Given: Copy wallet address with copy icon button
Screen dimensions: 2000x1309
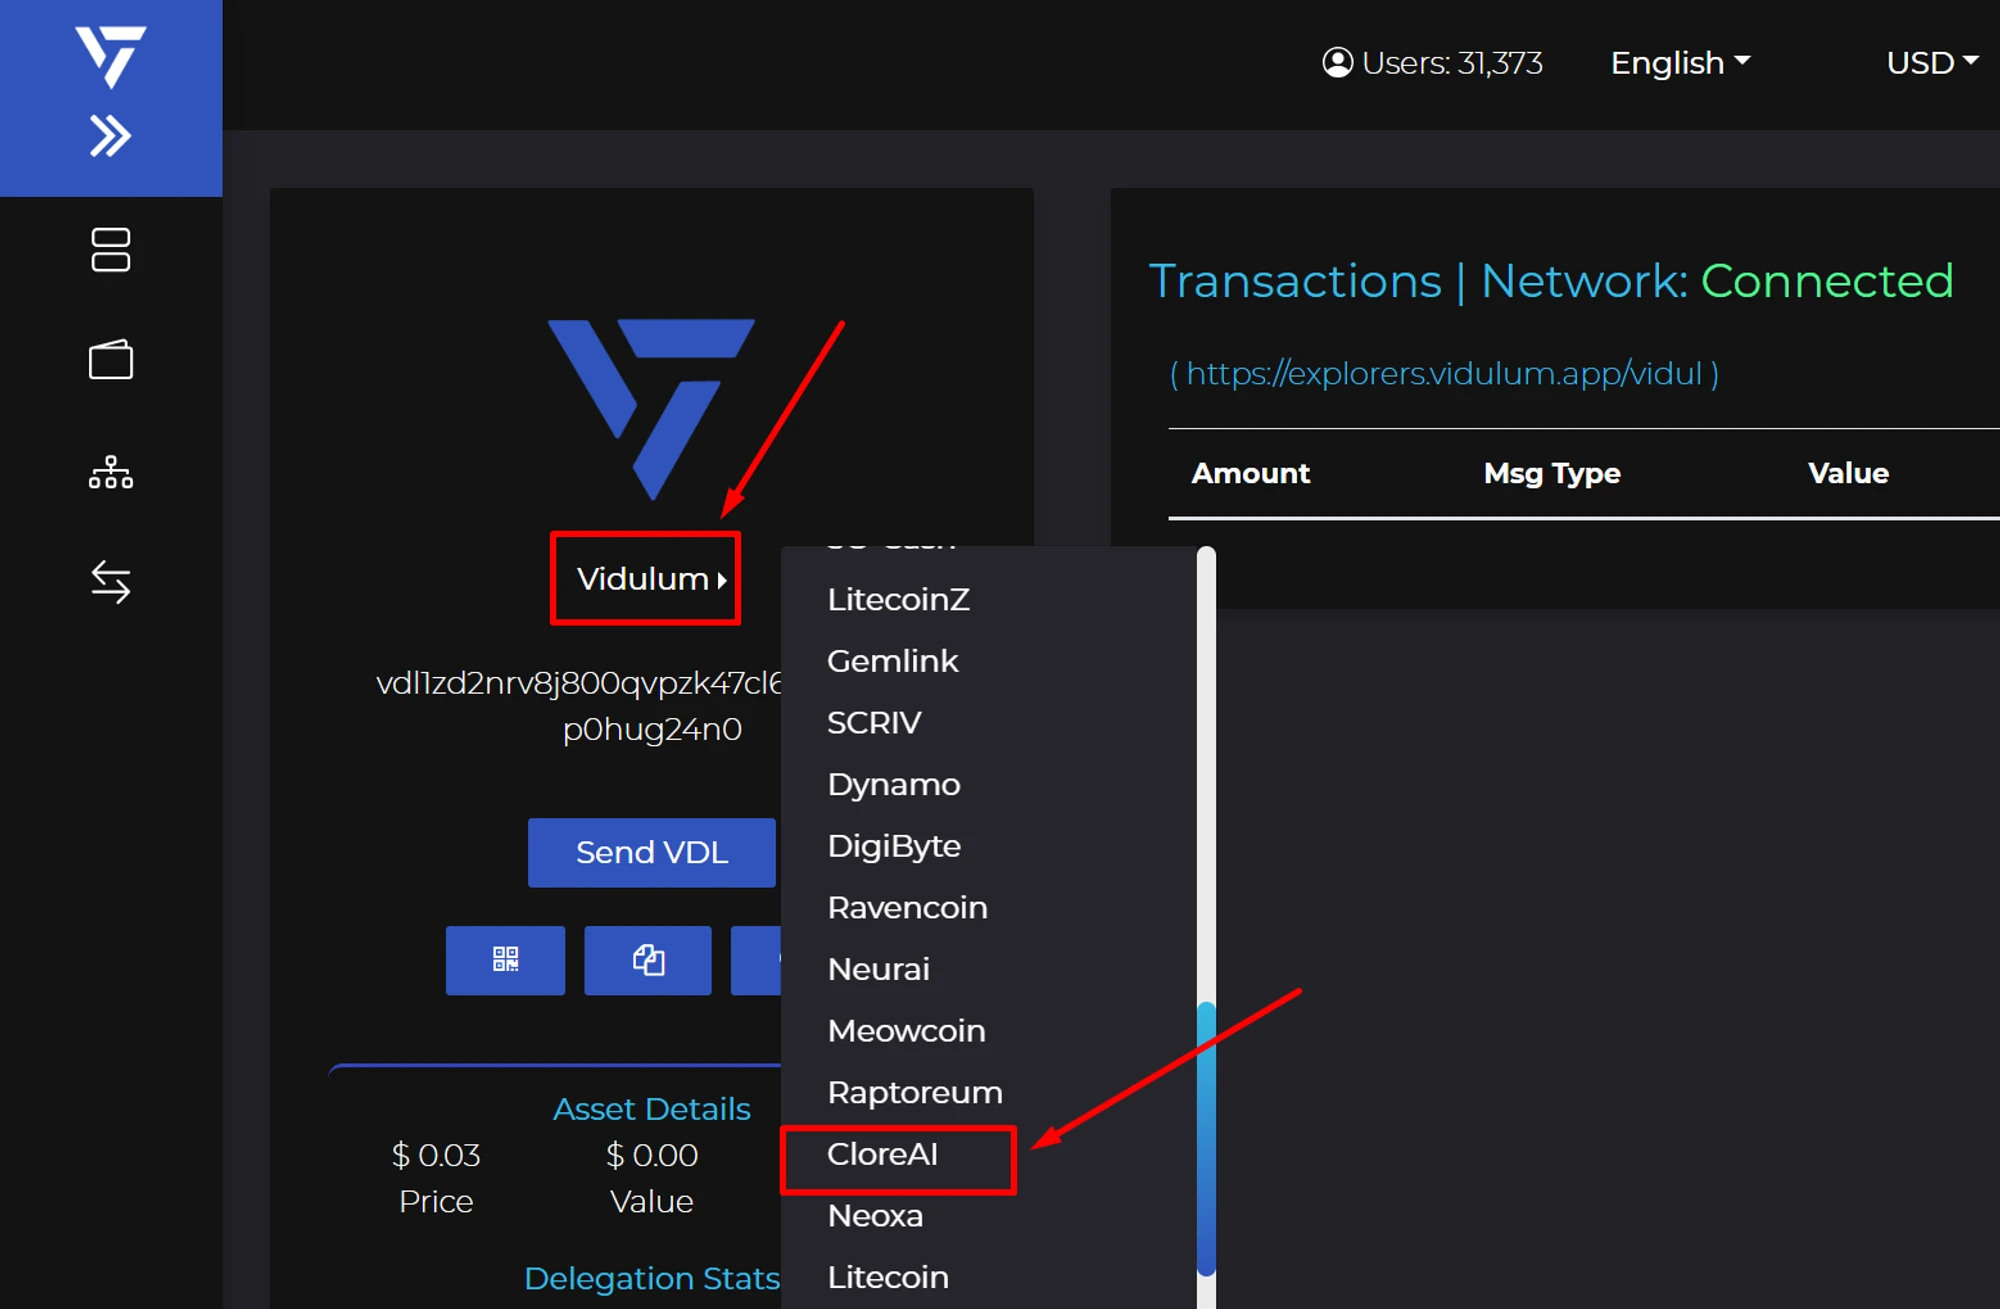Looking at the screenshot, I should click(648, 960).
